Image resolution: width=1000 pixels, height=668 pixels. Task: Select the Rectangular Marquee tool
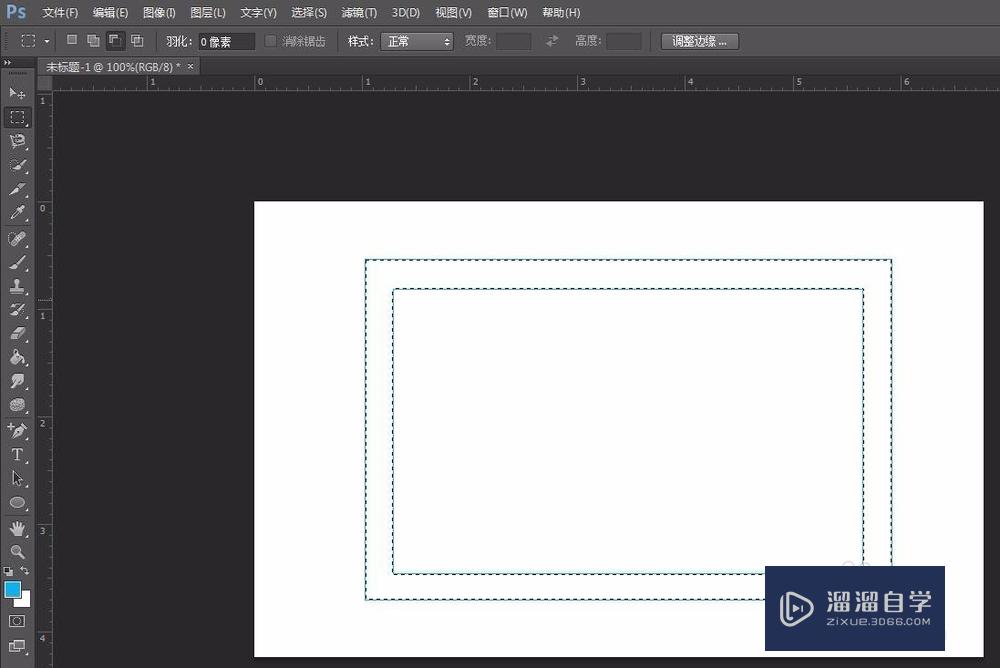pos(17,117)
